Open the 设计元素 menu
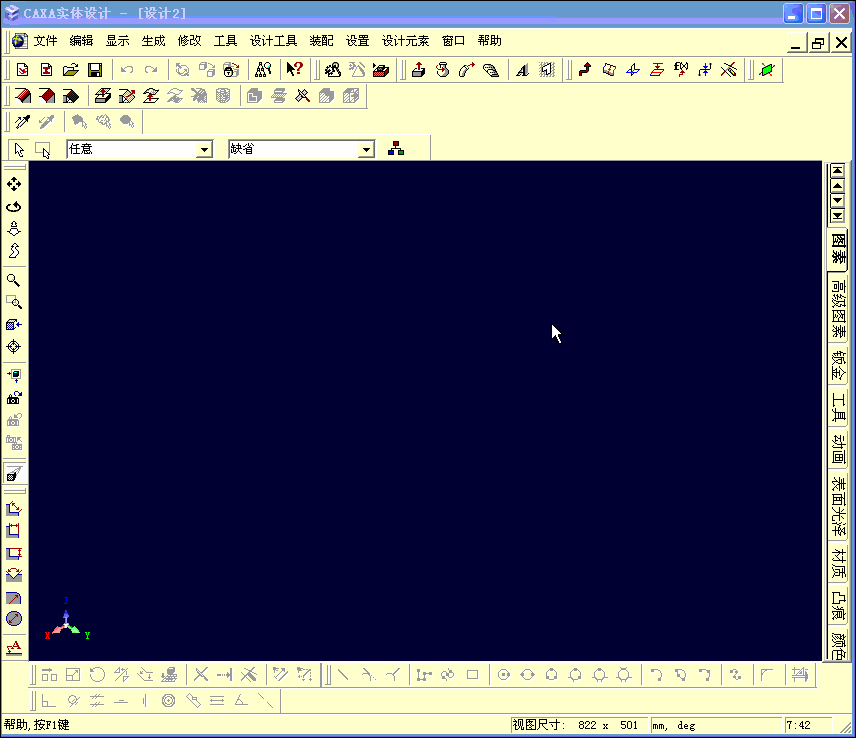The image size is (856, 738). [x=406, y=41]
